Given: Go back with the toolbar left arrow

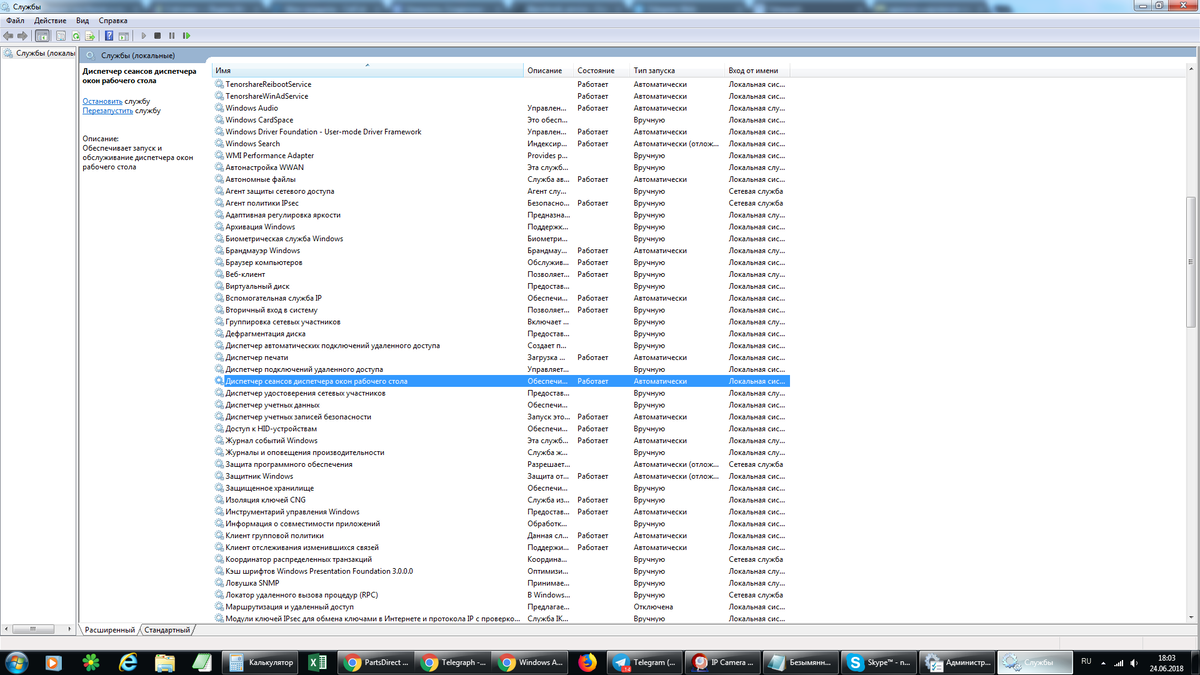Looking at the screenshot, I should click(8, 36).
